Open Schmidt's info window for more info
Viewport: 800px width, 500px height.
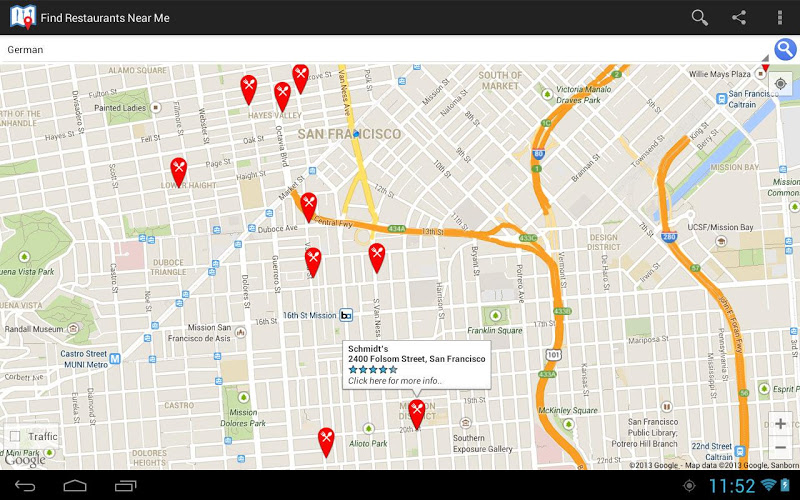tap(416, 364)
